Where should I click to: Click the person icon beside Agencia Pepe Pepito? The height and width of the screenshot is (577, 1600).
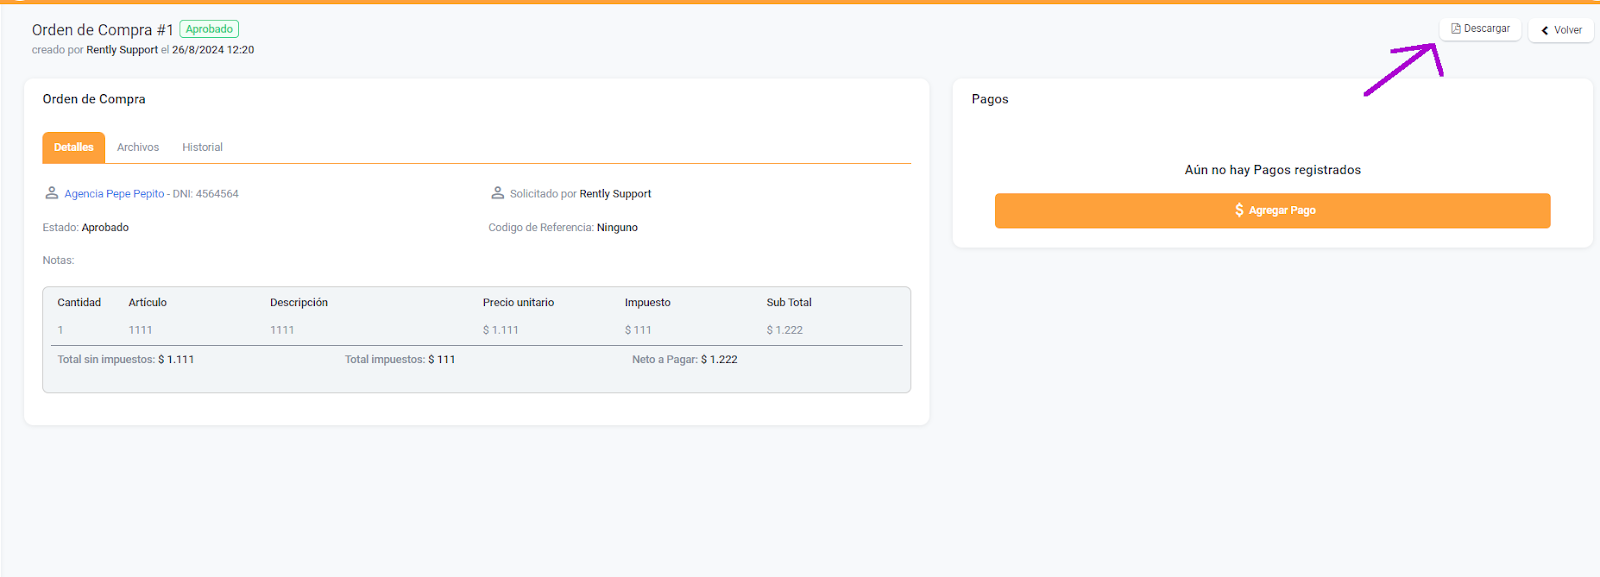pos(52,193)
